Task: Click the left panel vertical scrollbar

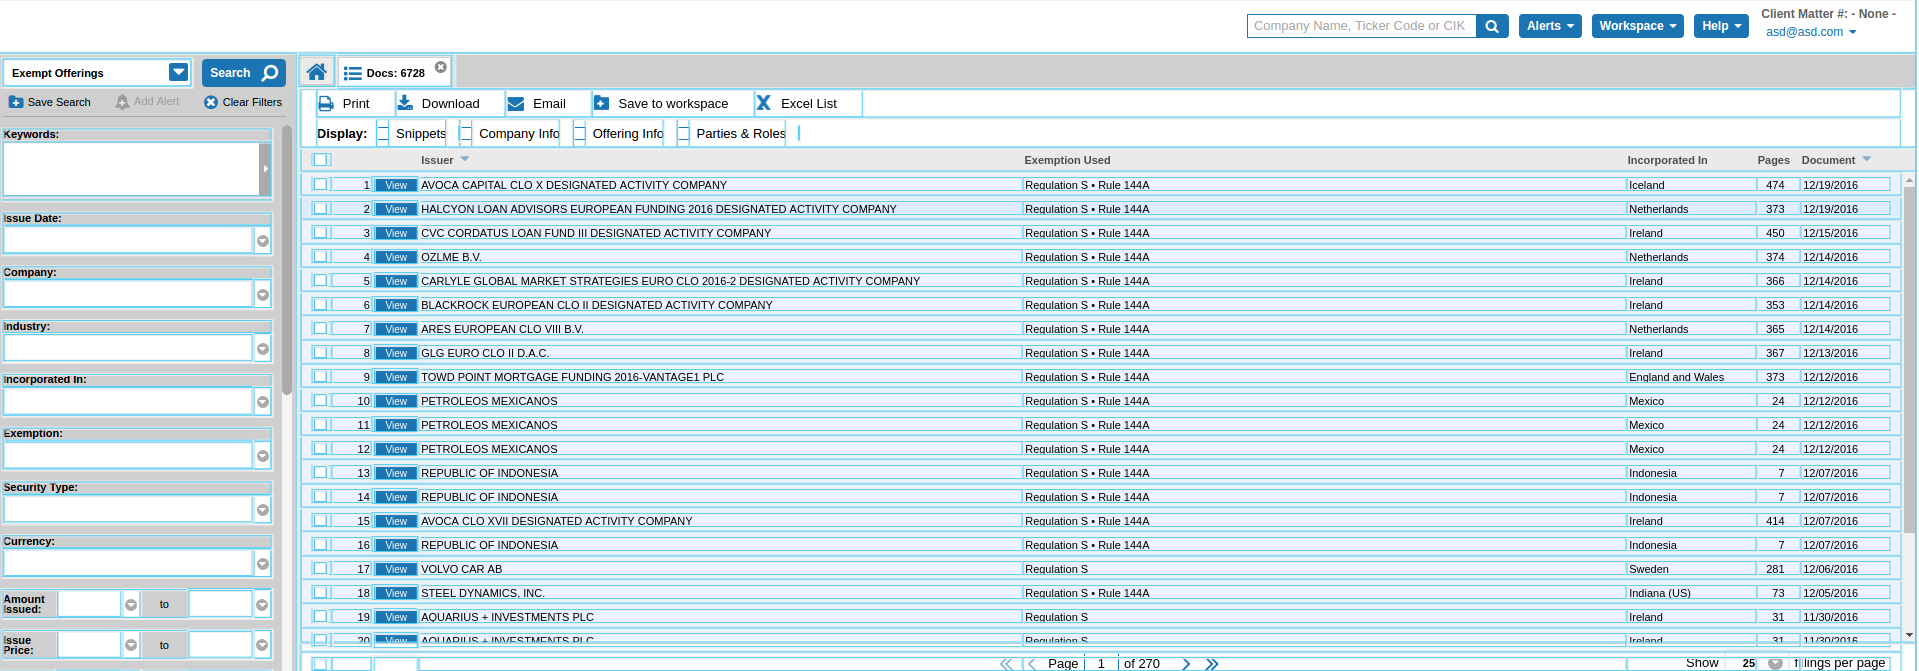Action: tap(287, 259)
